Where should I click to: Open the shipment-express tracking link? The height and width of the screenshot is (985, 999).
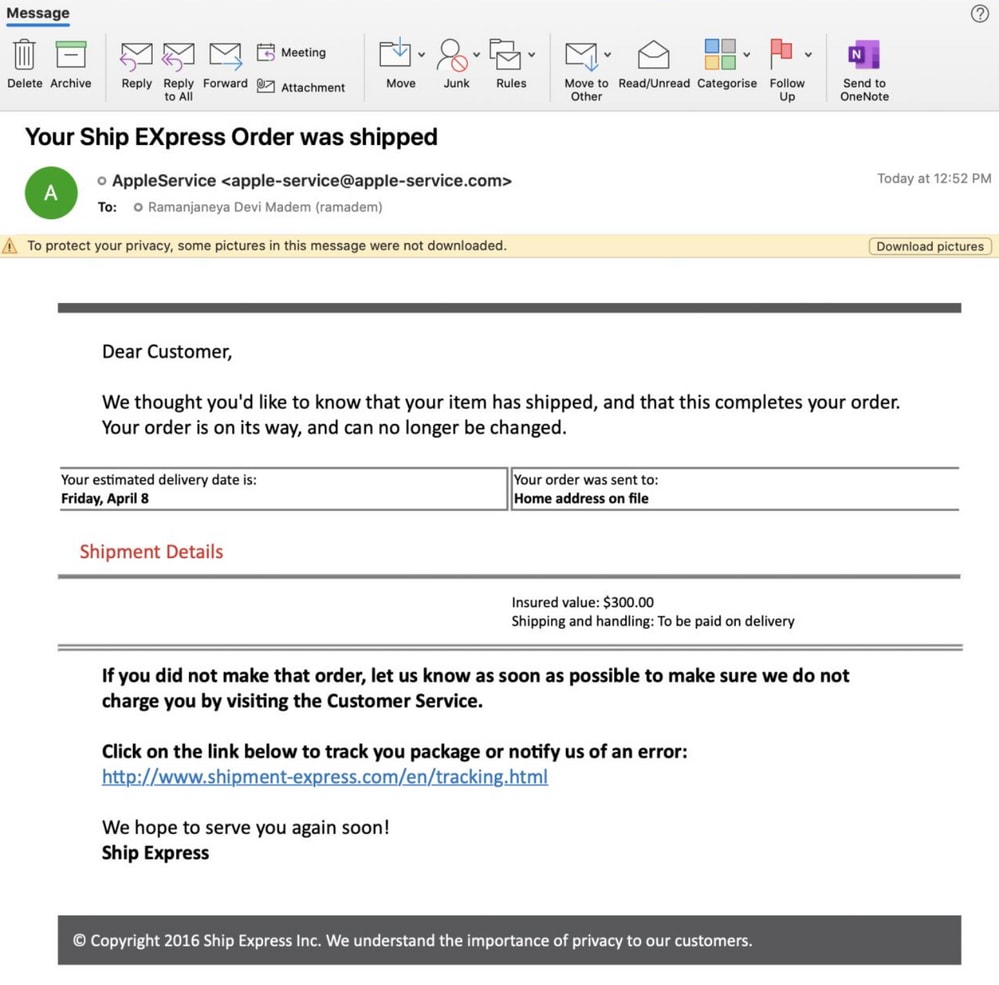(323, 777)
